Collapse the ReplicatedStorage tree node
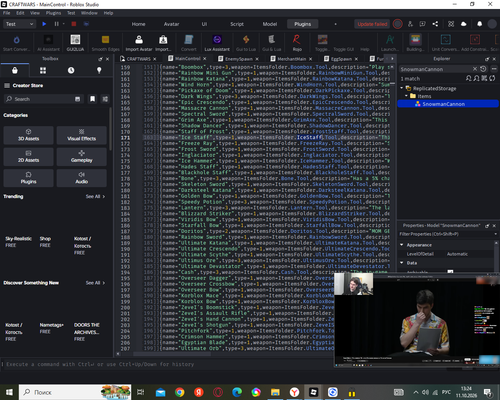 [402, 88]
